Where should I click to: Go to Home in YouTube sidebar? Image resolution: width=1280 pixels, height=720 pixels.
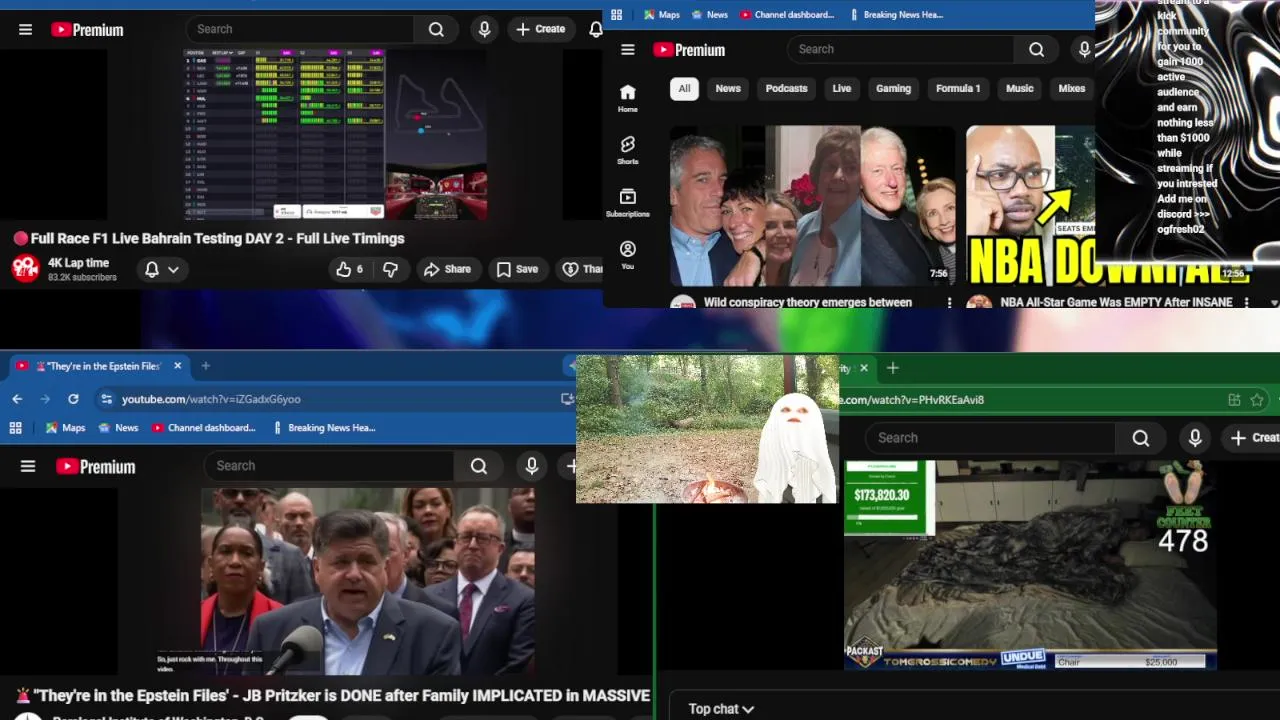(x=628, y=98)
